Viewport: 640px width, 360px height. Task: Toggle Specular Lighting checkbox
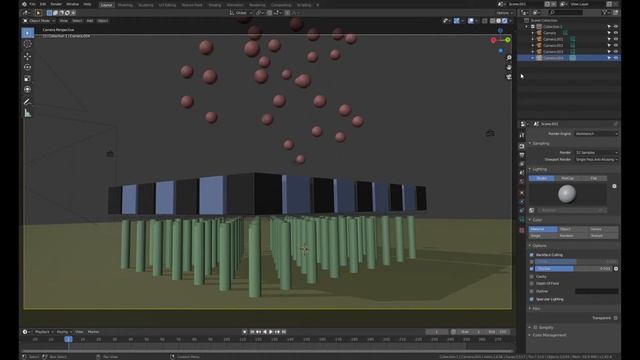pyautogui.click(x=531, y=299)
